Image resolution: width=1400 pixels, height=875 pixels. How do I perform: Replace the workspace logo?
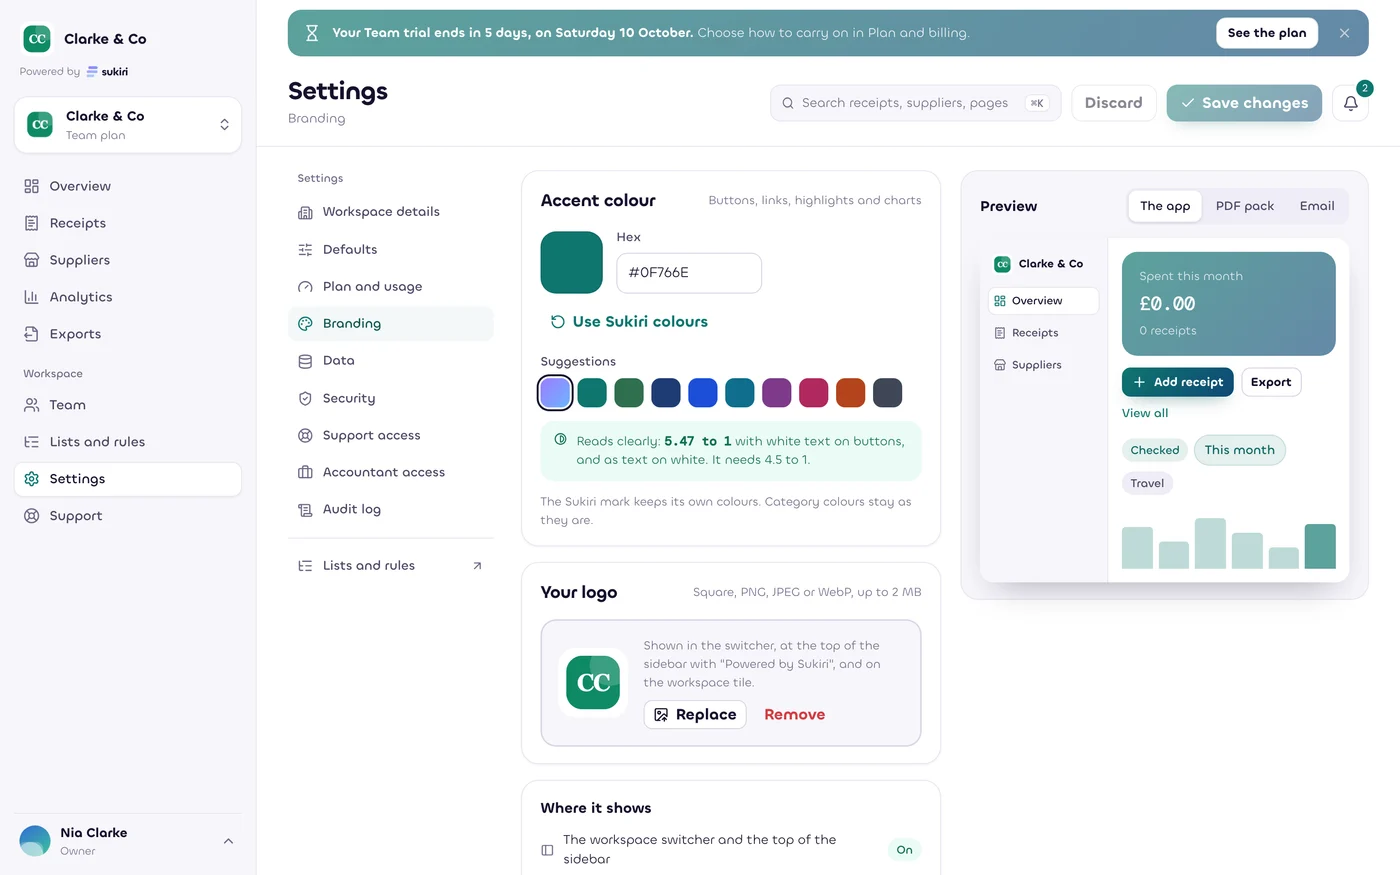(695, 715)
